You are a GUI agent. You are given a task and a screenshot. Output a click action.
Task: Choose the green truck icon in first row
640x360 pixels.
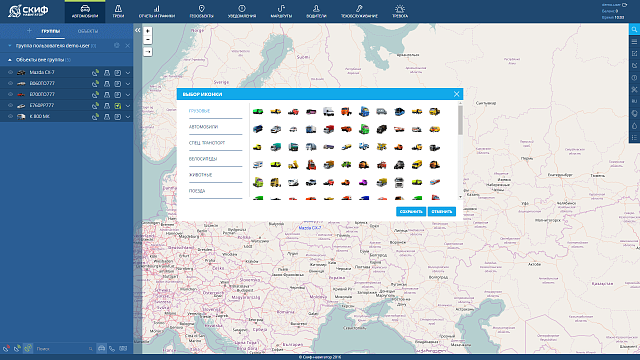(258, 111)
